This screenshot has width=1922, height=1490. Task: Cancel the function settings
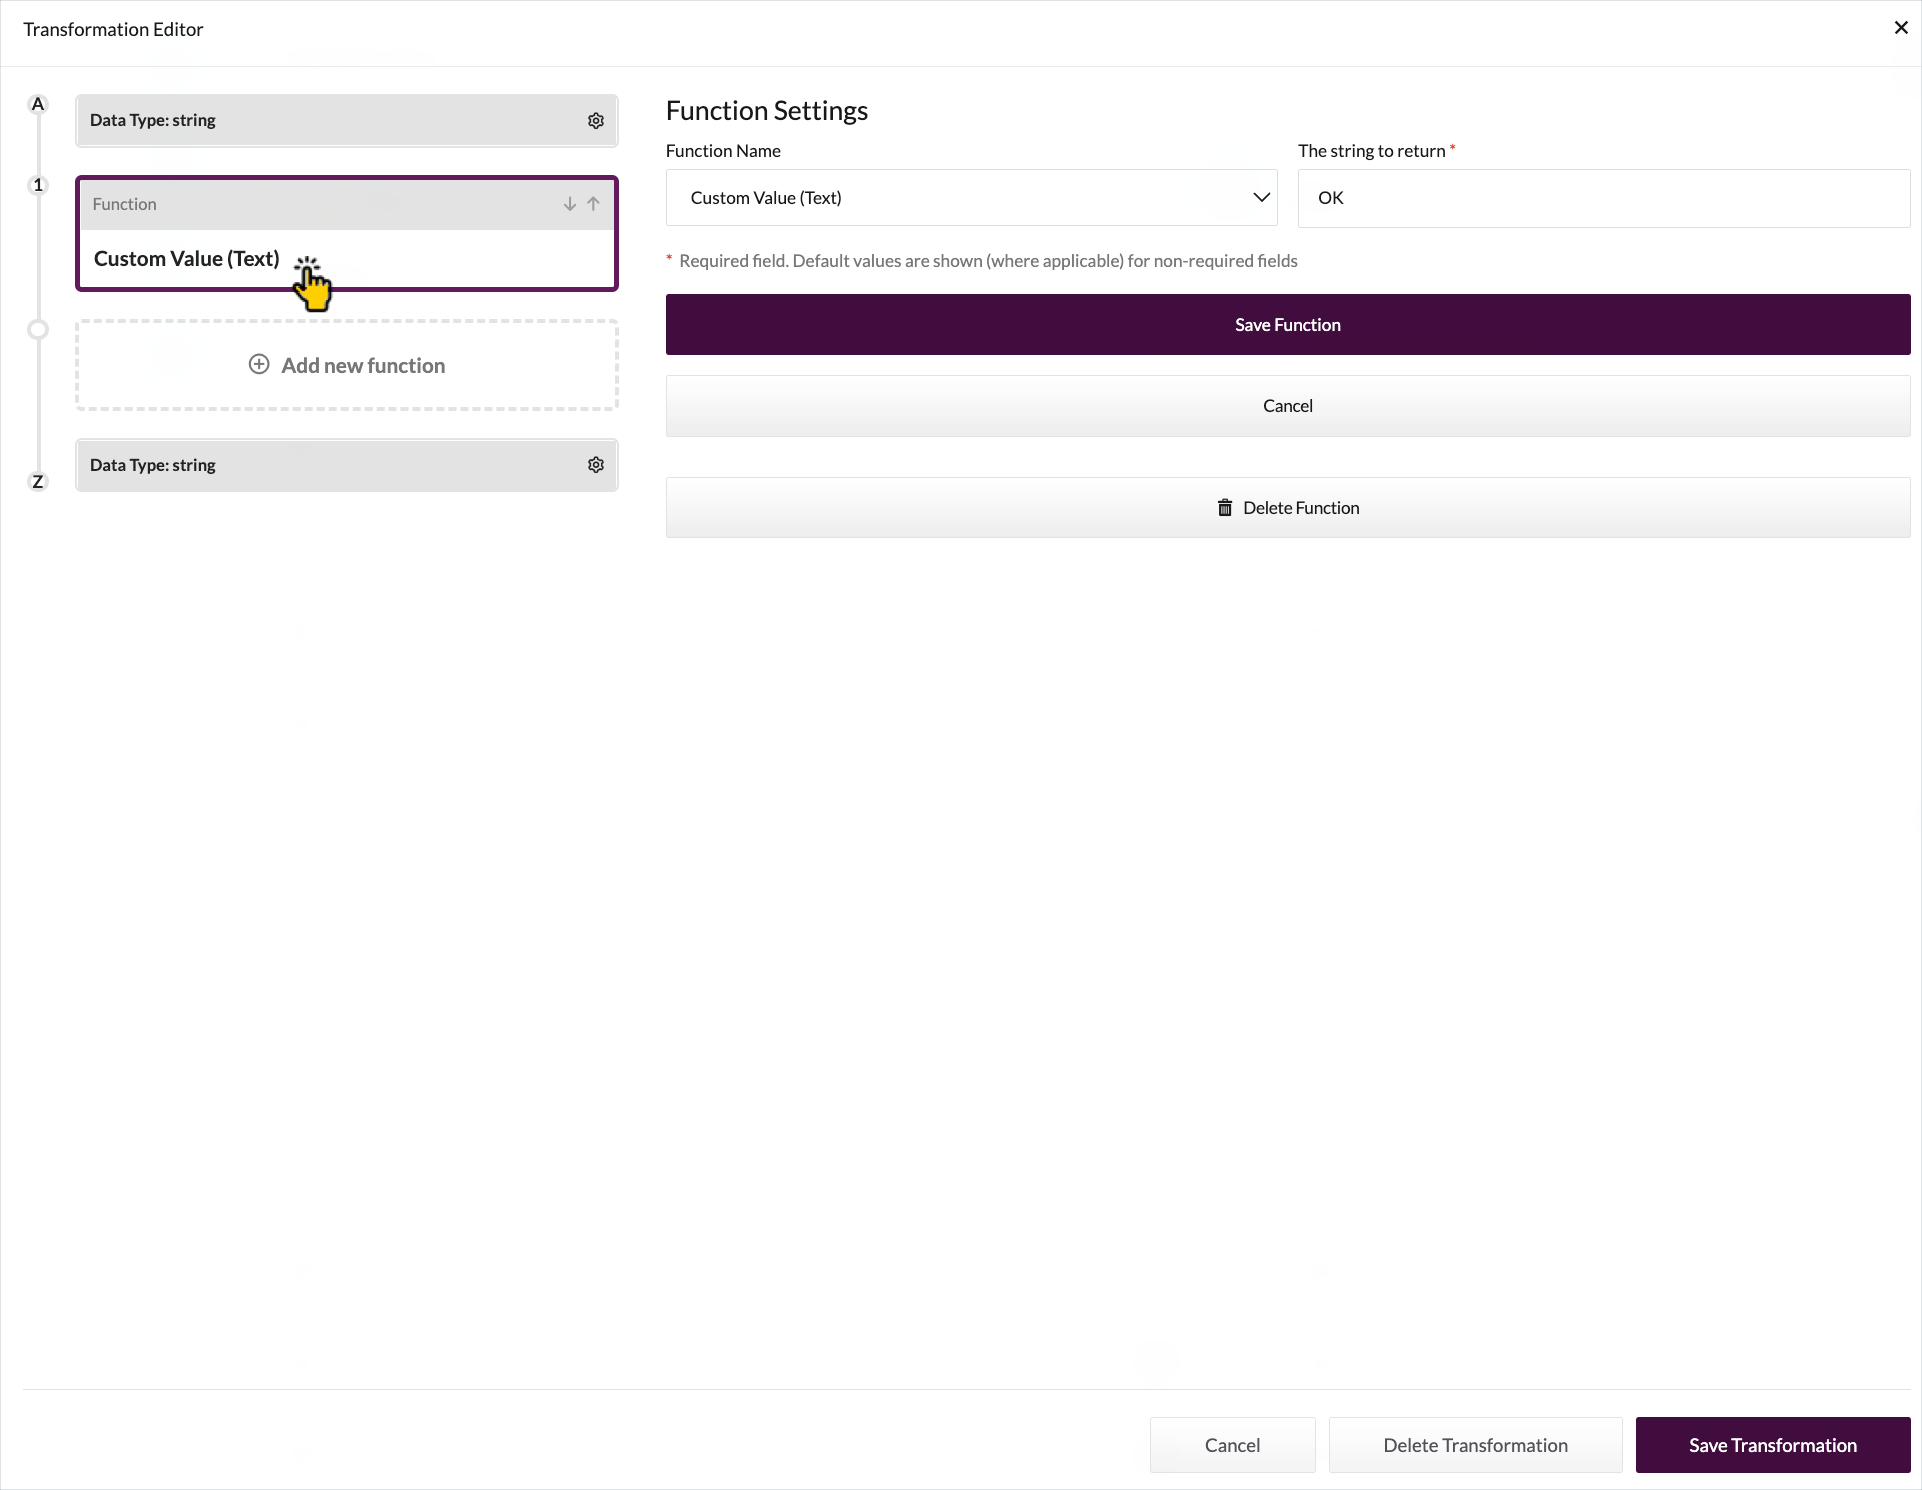pos(1287,406)
